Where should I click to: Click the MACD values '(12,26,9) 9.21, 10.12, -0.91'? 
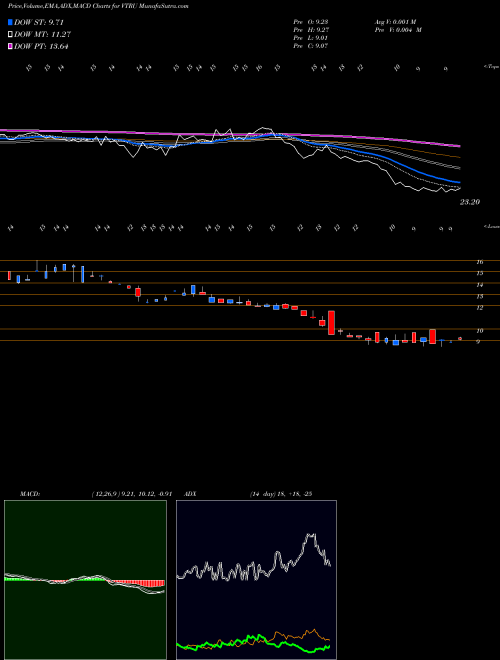(x=132, y=494)
